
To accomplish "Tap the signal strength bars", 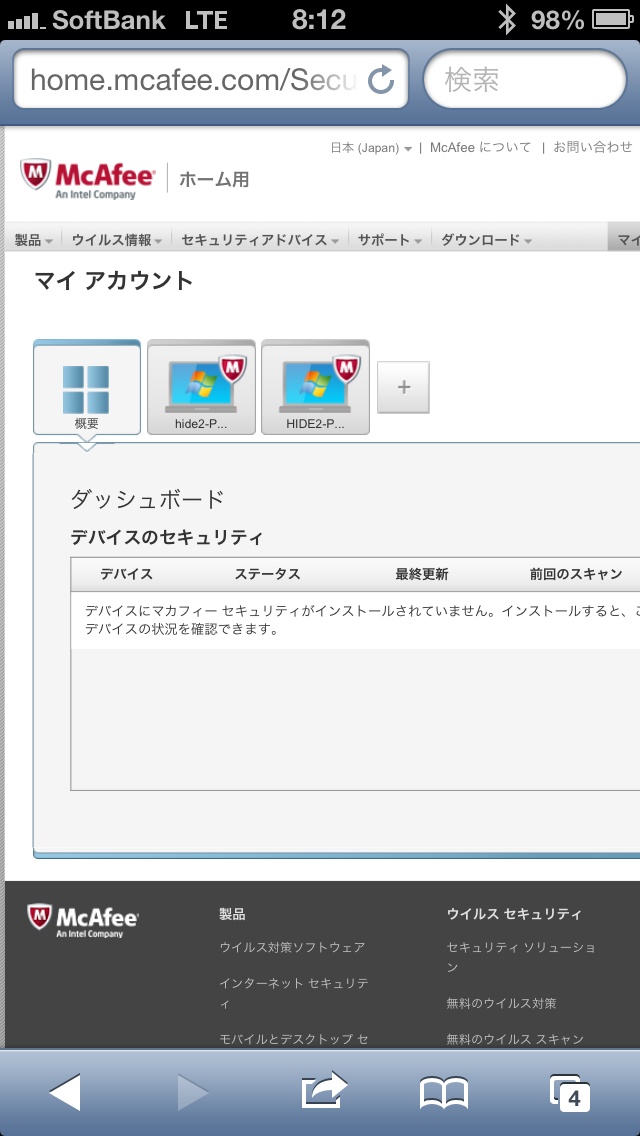I will [26, 22].
